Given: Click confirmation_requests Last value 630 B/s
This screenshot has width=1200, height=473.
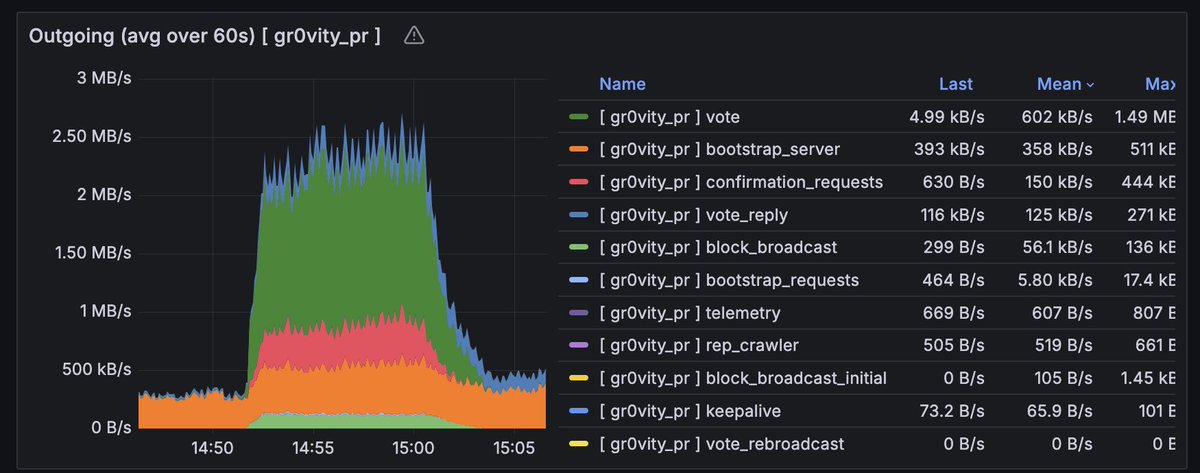Looking at the screenshot, I should click(954, 182).
